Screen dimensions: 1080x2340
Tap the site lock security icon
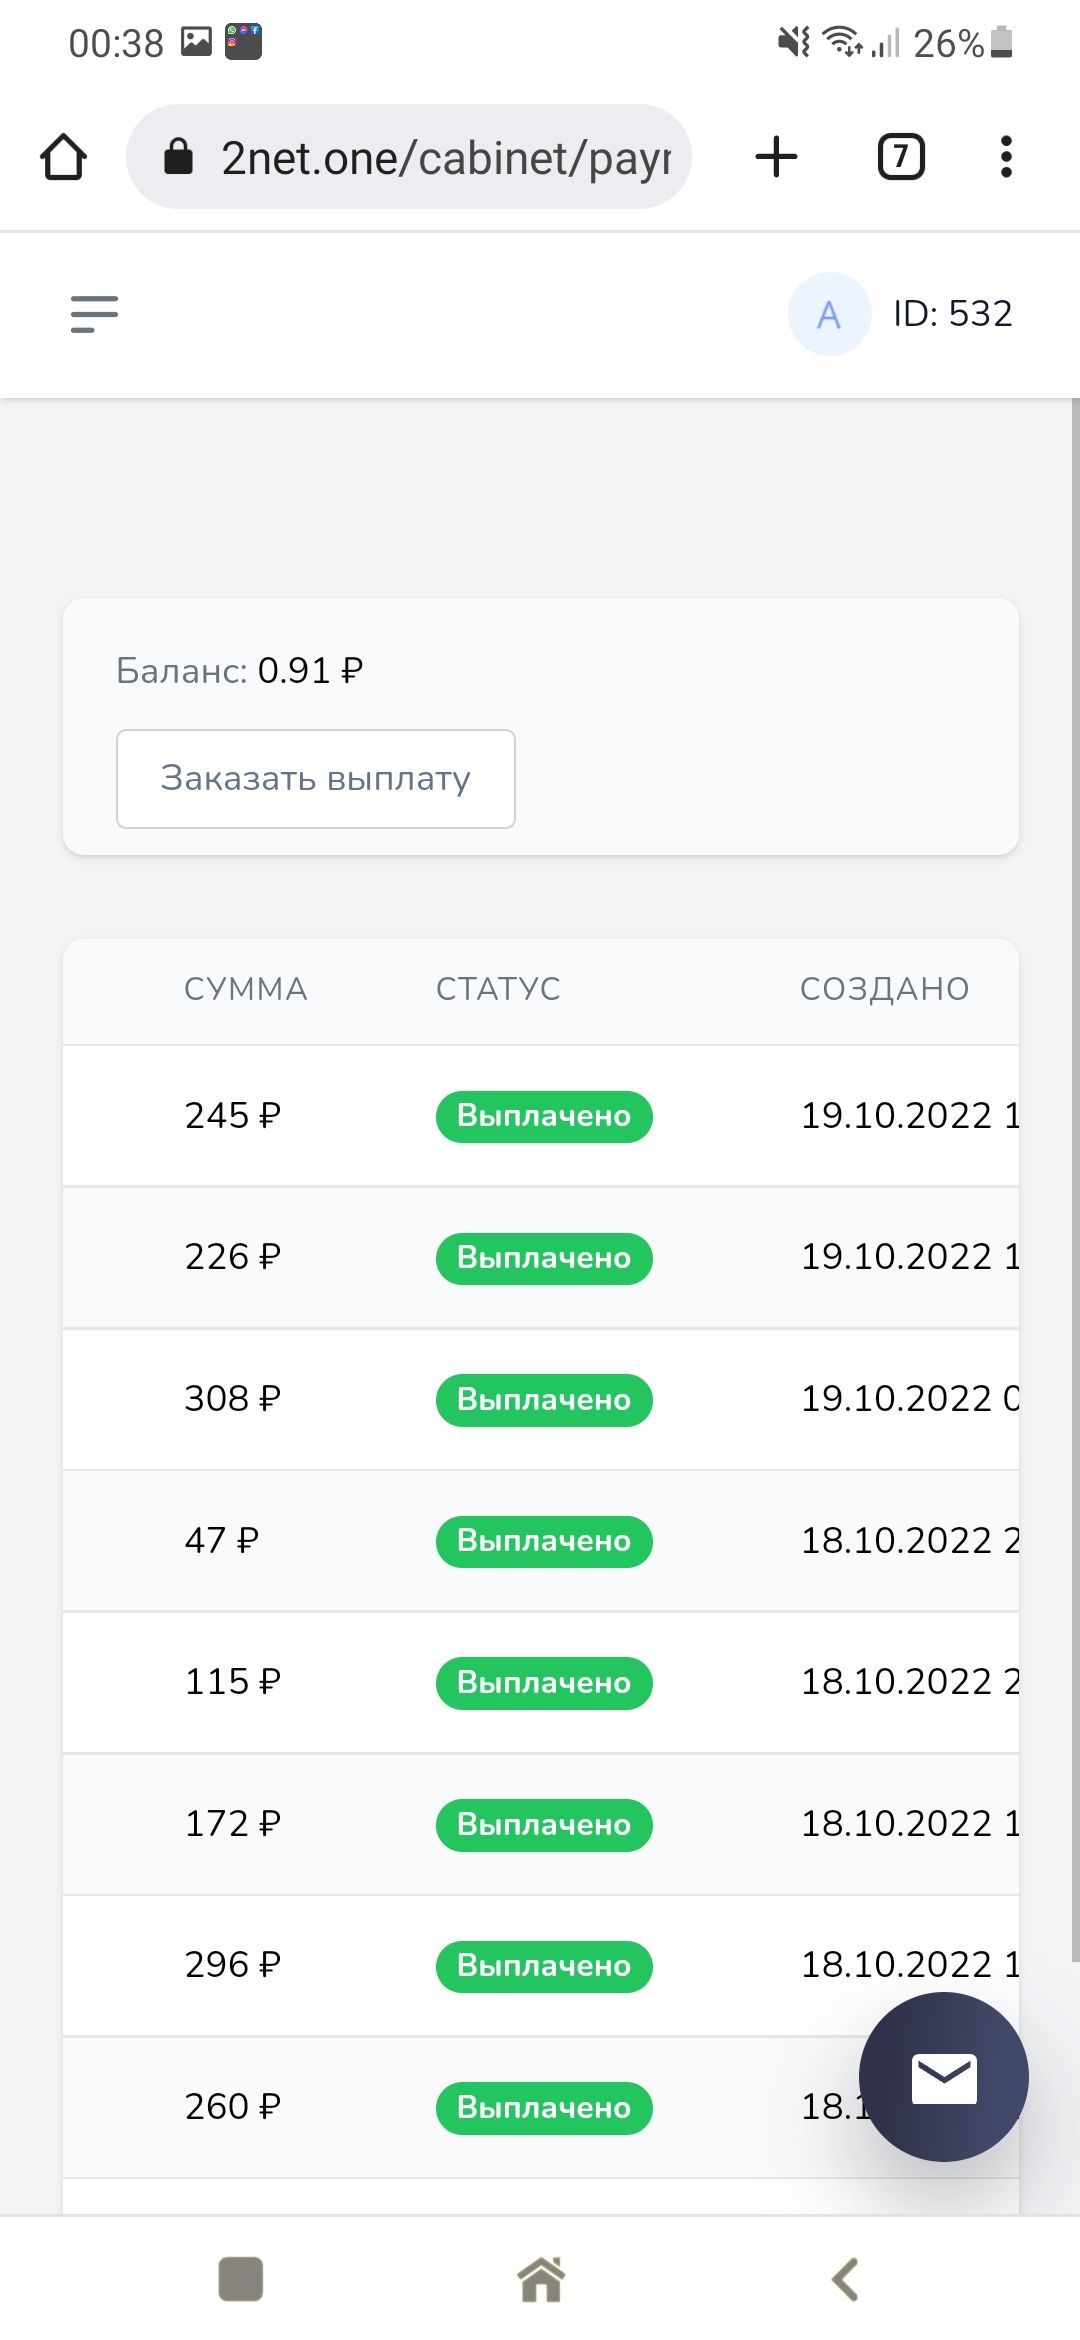click(178, 157)
